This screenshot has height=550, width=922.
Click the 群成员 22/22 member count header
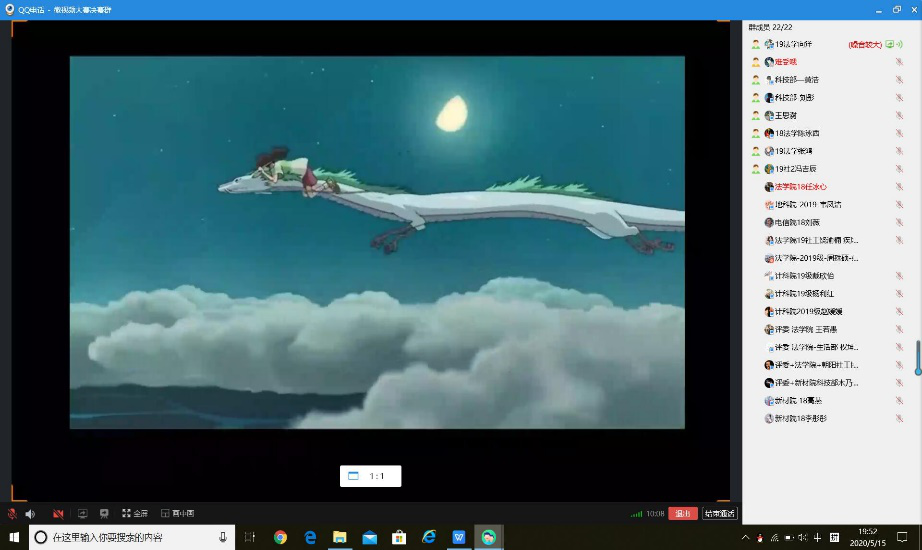point(770,27)
